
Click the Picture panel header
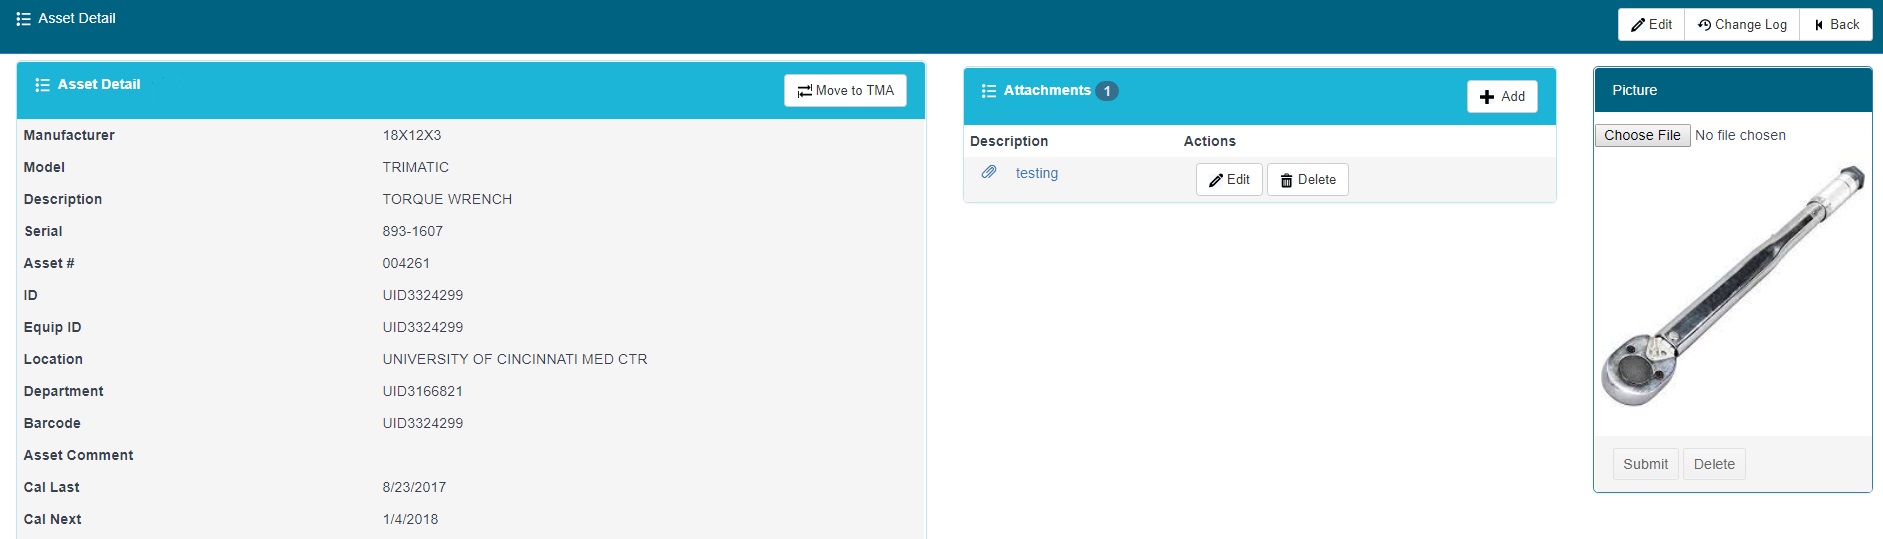pos(1732,90)
